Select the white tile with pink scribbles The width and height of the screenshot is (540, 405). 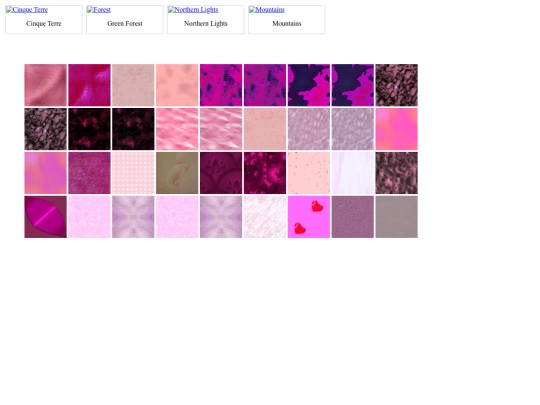tap(265, 217)
